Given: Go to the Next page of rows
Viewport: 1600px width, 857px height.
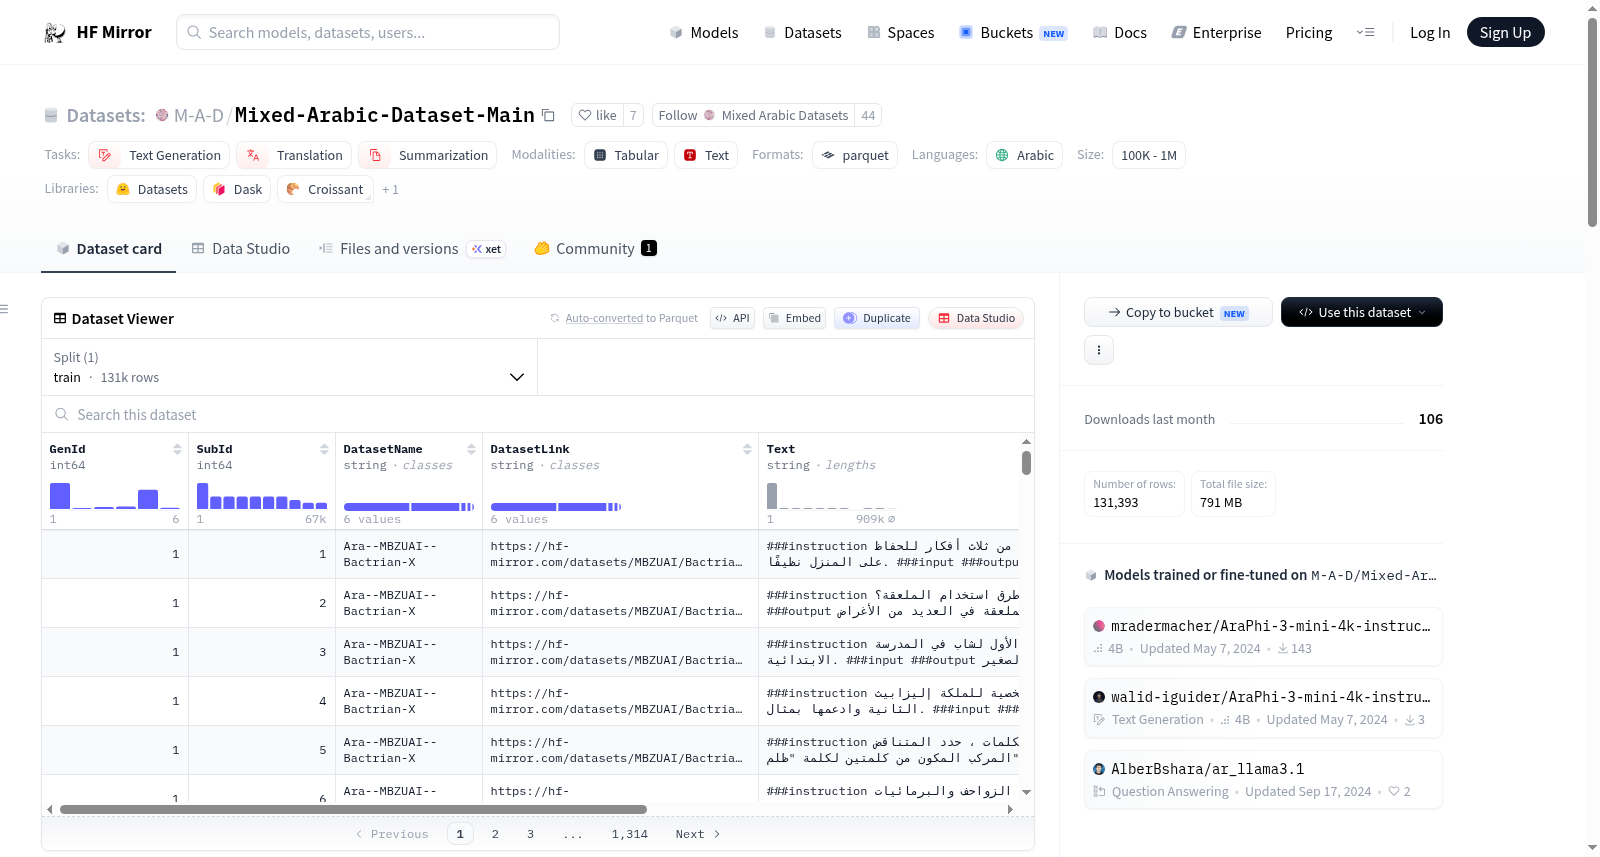Looking at the screenshot, I should (698, 834).
